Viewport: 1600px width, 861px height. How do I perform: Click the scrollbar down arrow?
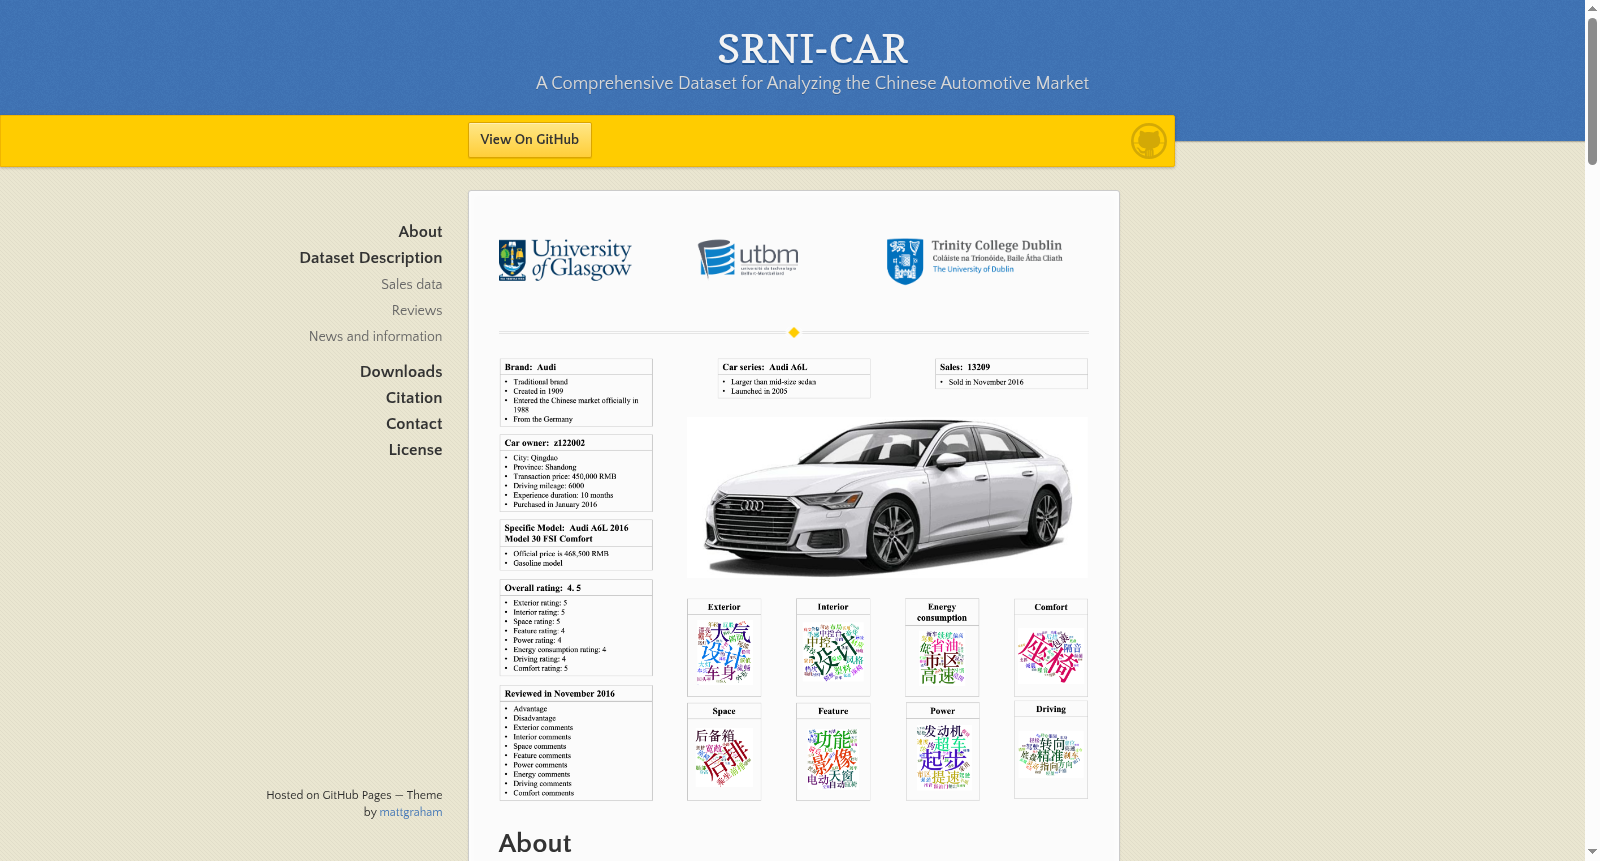(1592, 853)
